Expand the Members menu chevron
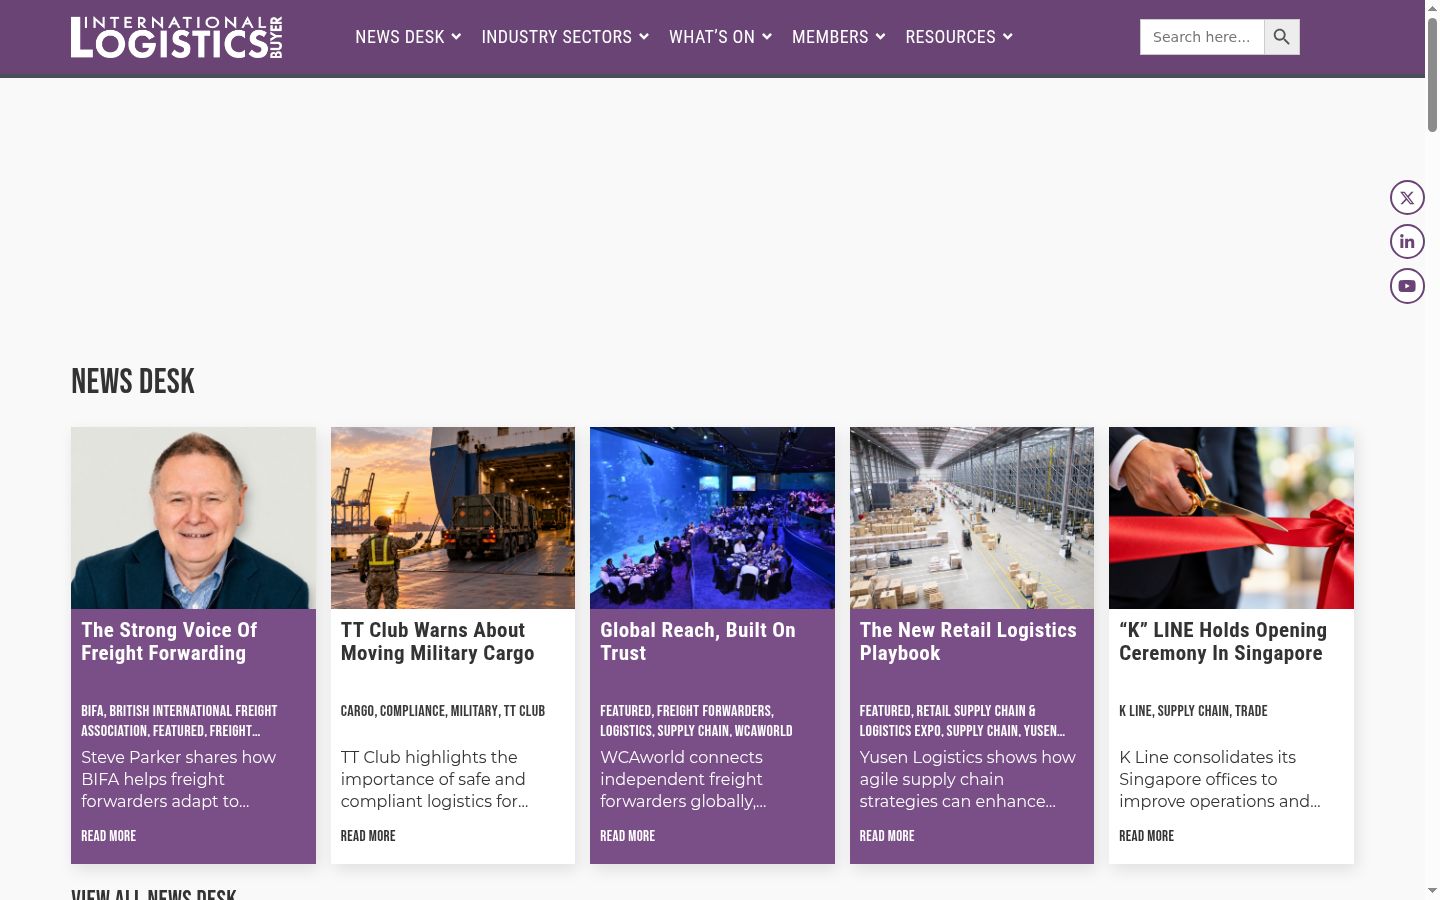Image resolution: width=1440 pixels, height=900 pixels. tap(880, 37)
